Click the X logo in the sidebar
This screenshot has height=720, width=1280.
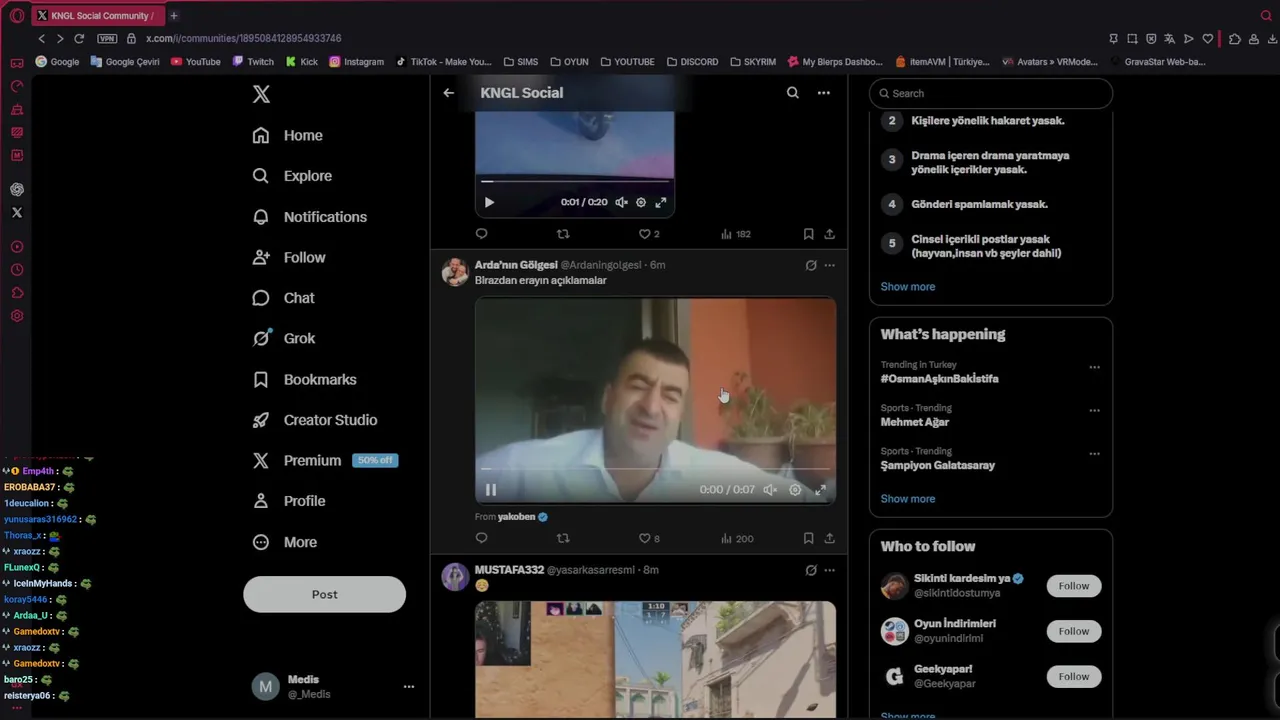261,94
